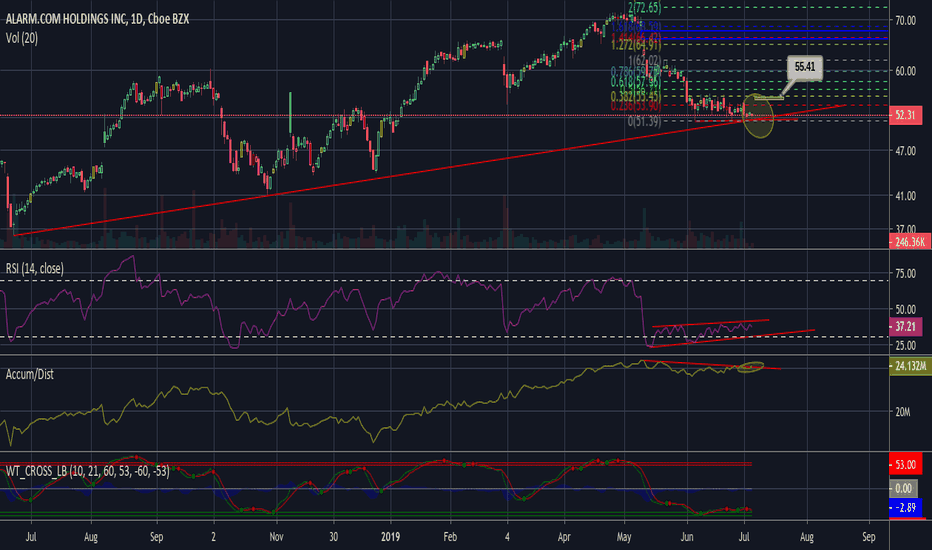This screenshot has width=932, height=550.
Task: Open the Vol (20) indicator label
Action: click(x=22, y=38)
